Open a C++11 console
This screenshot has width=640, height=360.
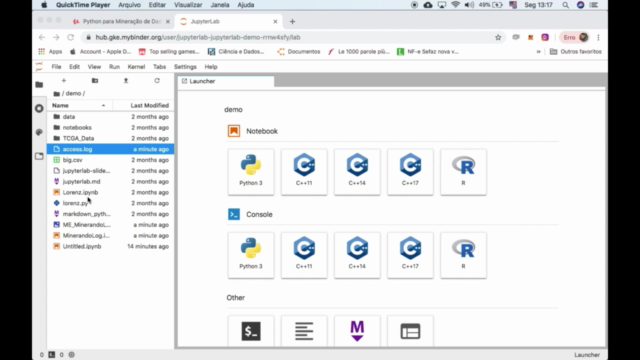(304, 255)
